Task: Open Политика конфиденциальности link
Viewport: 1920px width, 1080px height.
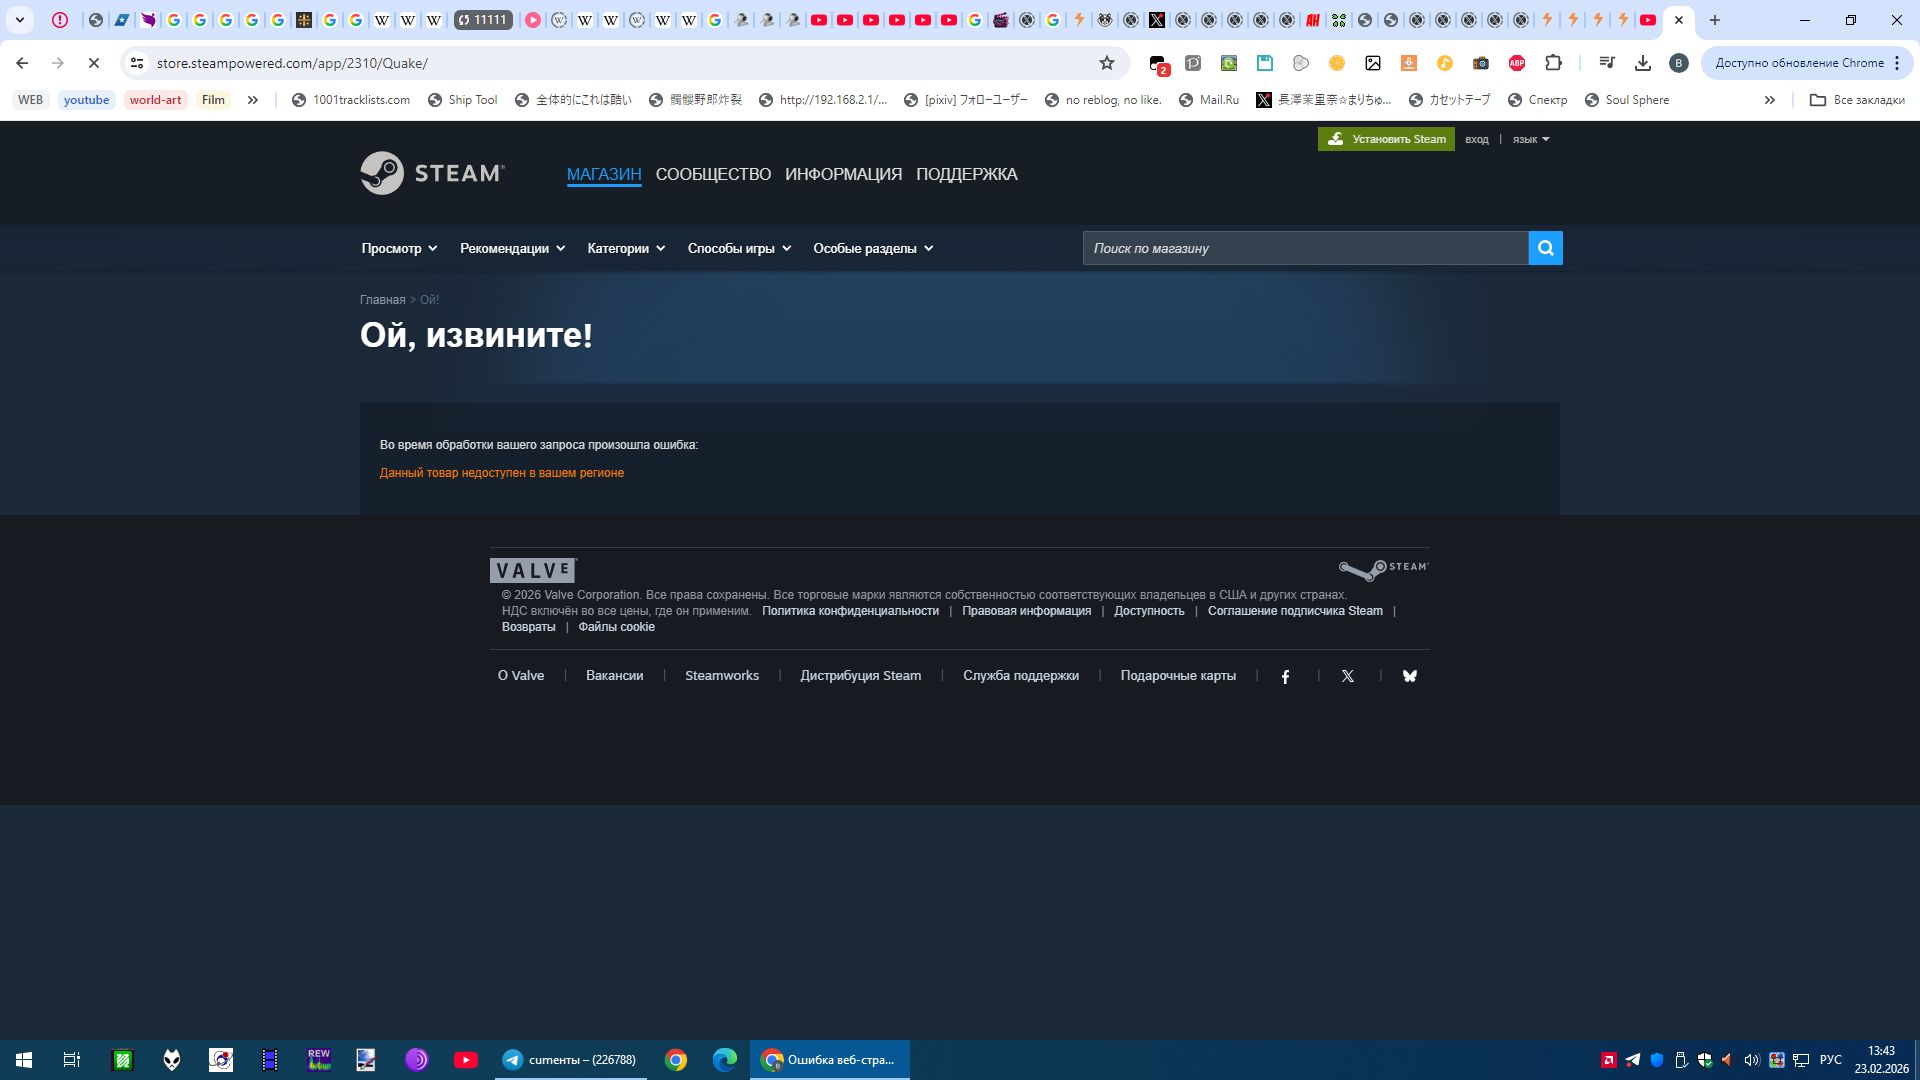Action: [850, 611]
